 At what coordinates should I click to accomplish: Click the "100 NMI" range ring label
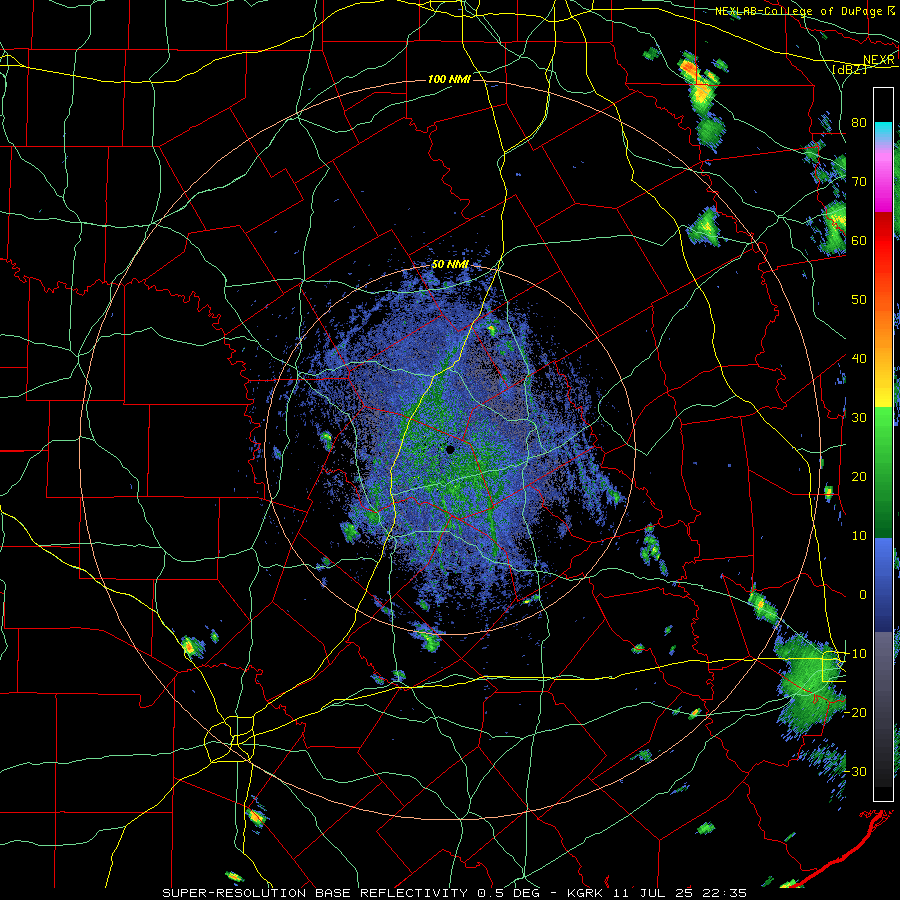449,79
